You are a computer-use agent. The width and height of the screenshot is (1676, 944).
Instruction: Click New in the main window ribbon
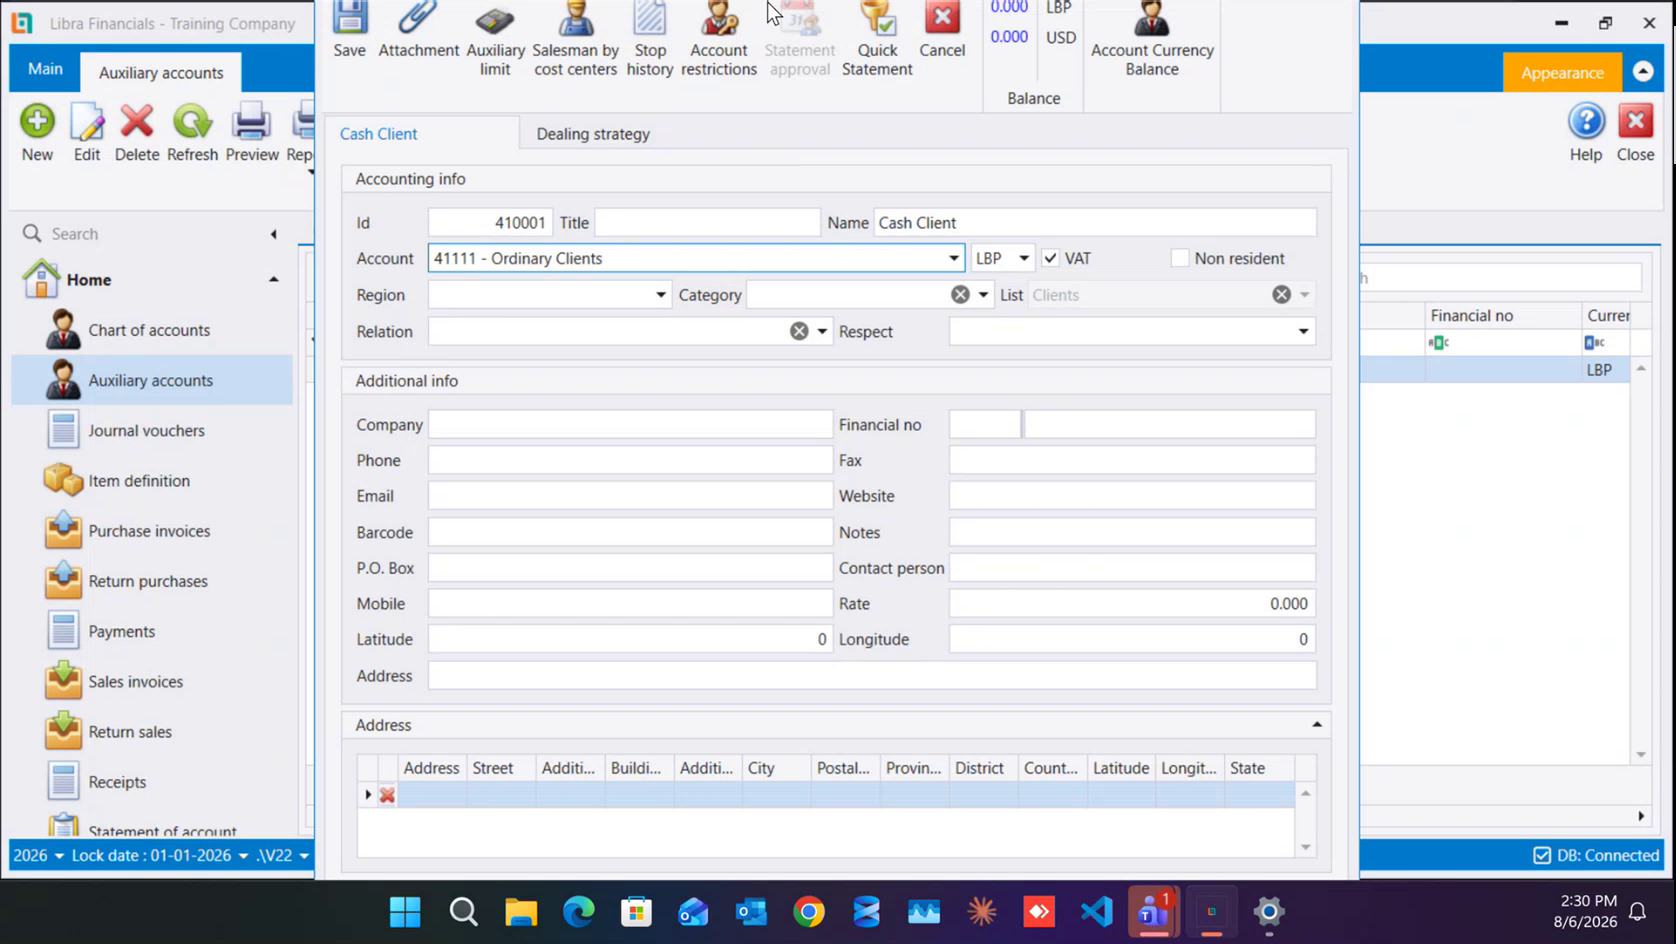(x=37, y=133)
